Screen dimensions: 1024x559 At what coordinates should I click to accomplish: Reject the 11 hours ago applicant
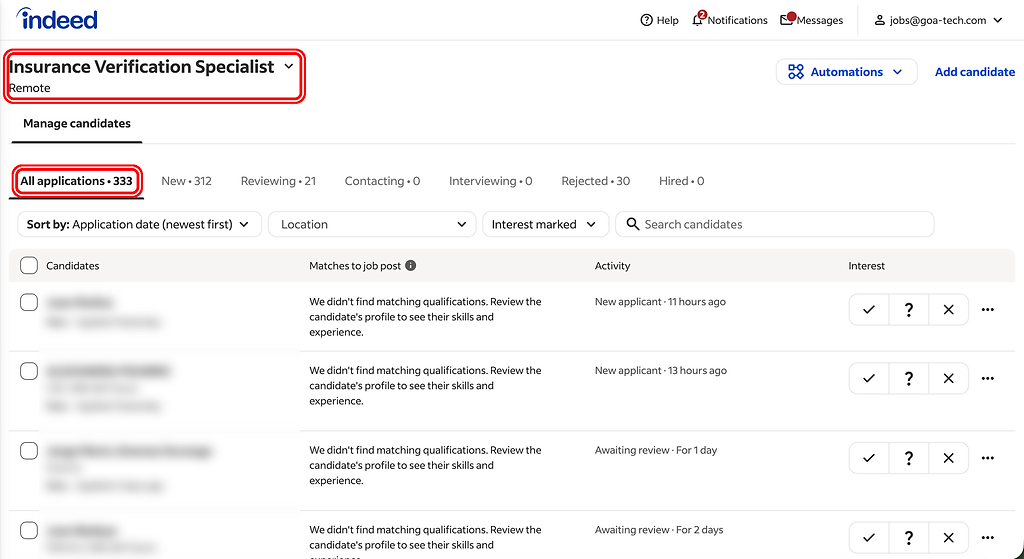click(x=948, y=310)
